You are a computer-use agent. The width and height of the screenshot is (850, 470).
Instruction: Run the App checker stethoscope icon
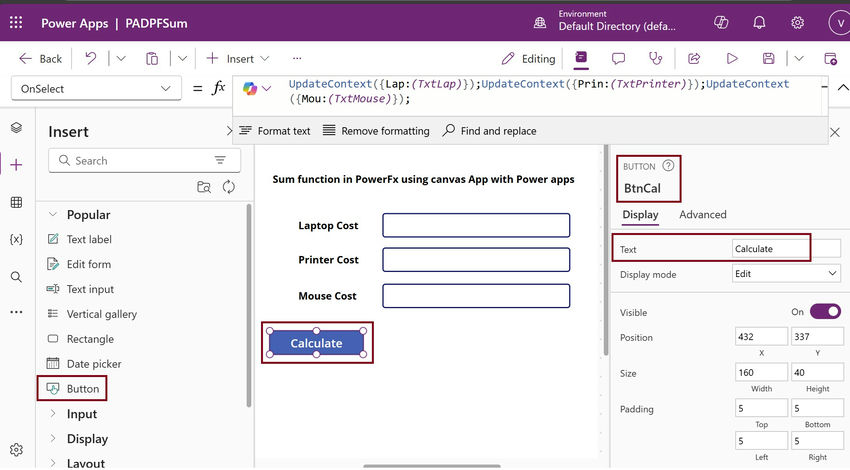coord(655,59)
